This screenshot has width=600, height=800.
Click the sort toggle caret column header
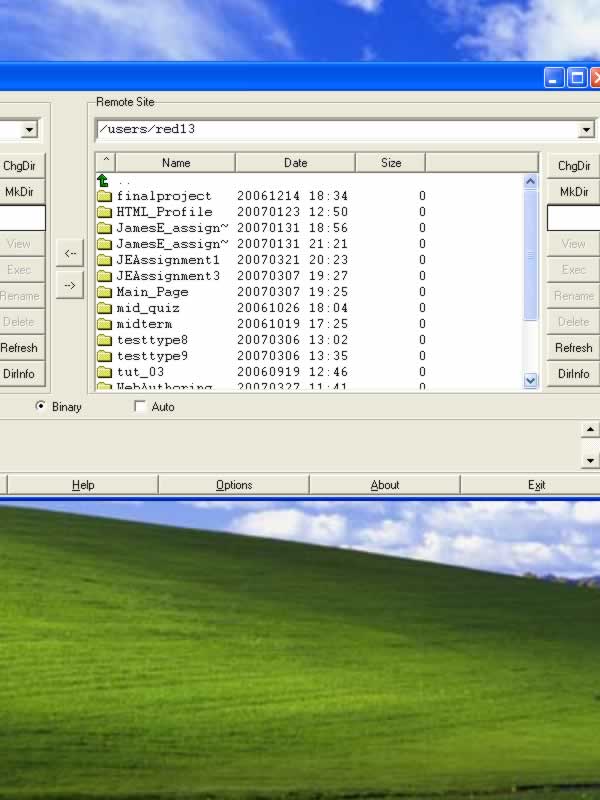[x=106, y=162]
